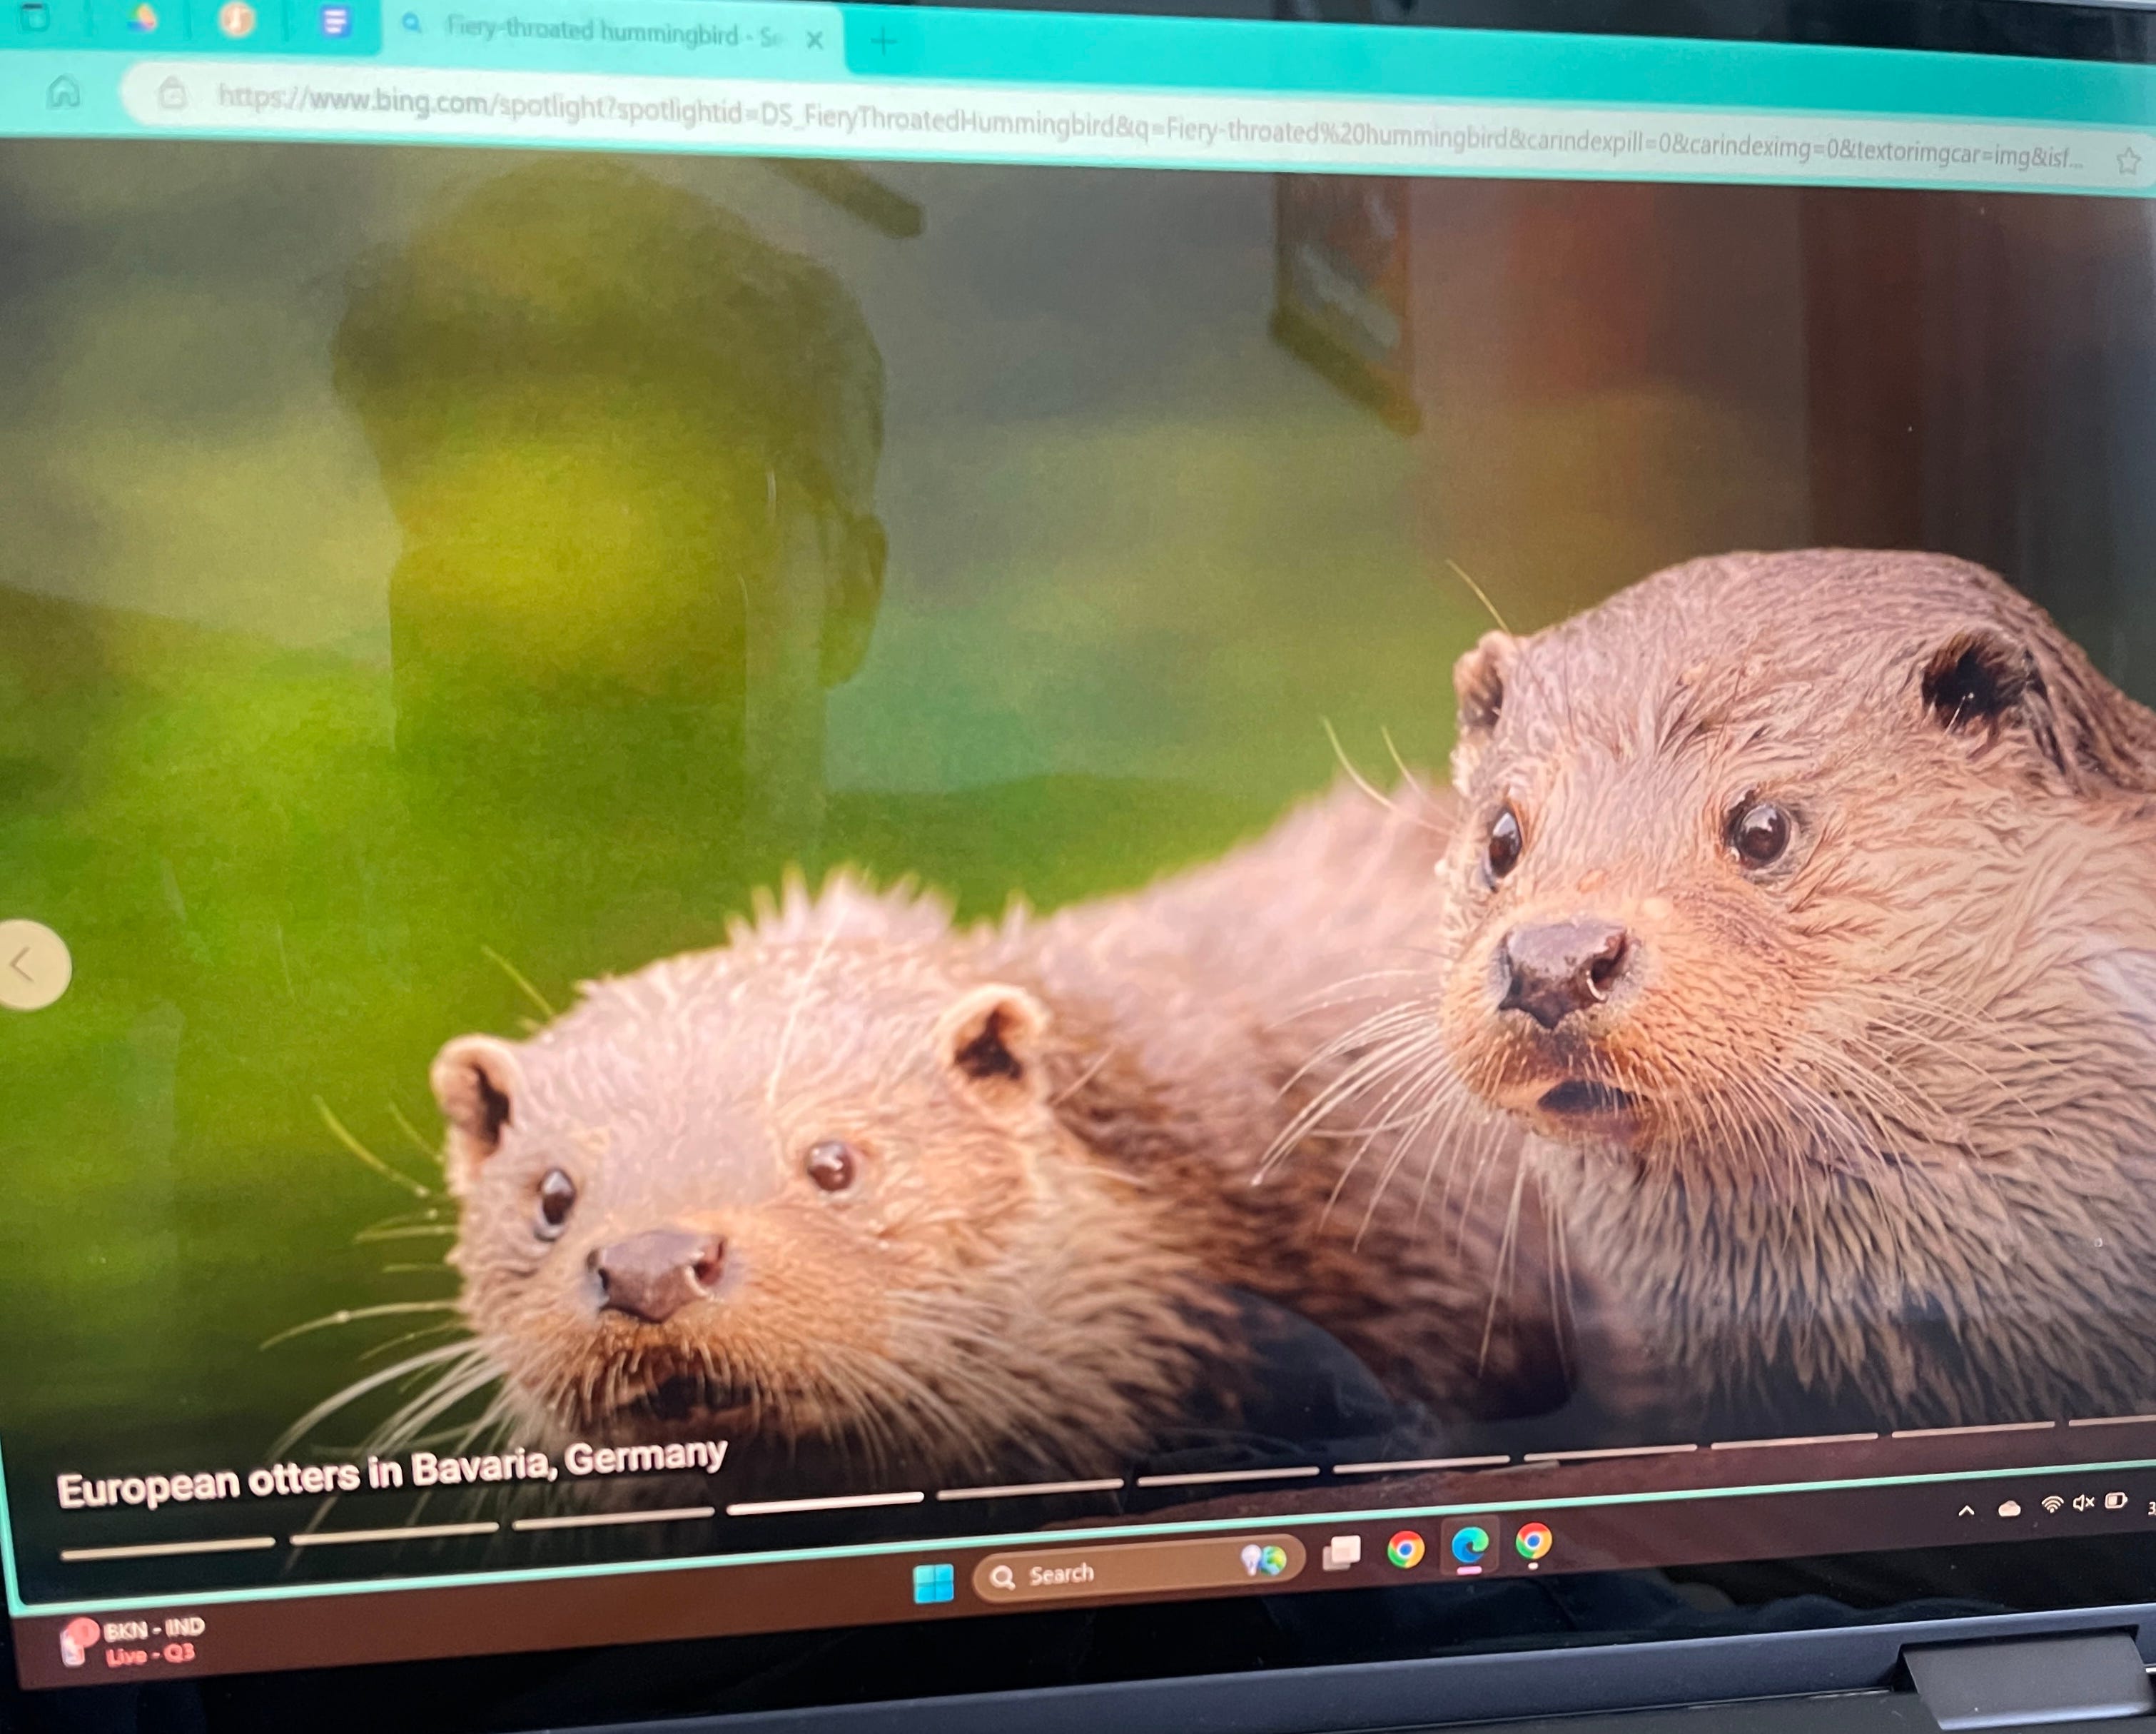Screen dimensions: 2156x1734
Task: Open the orange music pinned tab
Action: point(236,19)
